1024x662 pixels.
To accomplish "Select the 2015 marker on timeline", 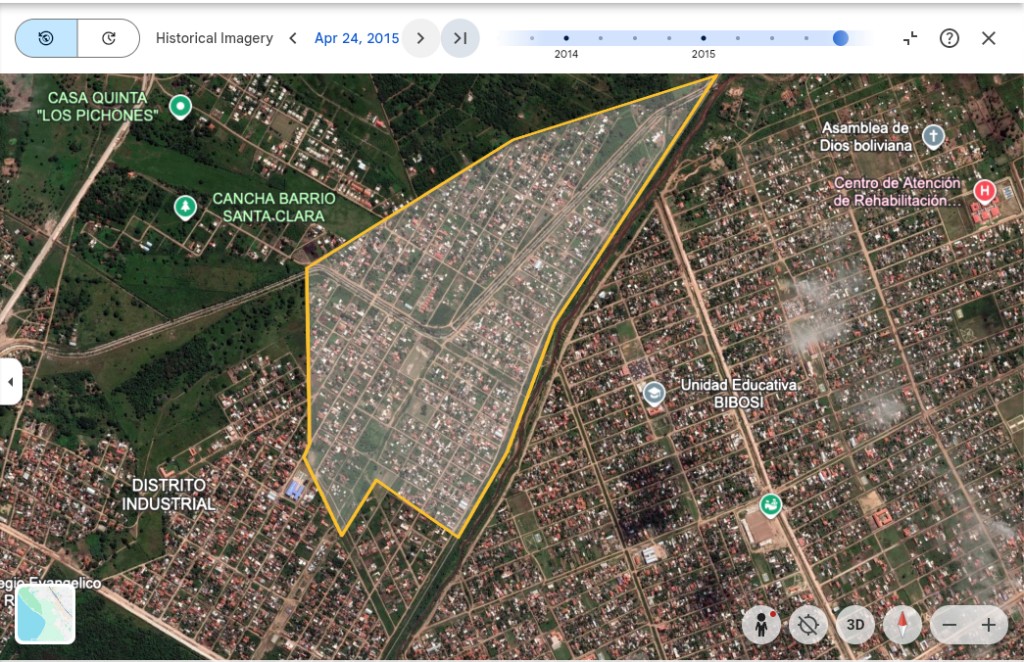I will coord(703,38).
